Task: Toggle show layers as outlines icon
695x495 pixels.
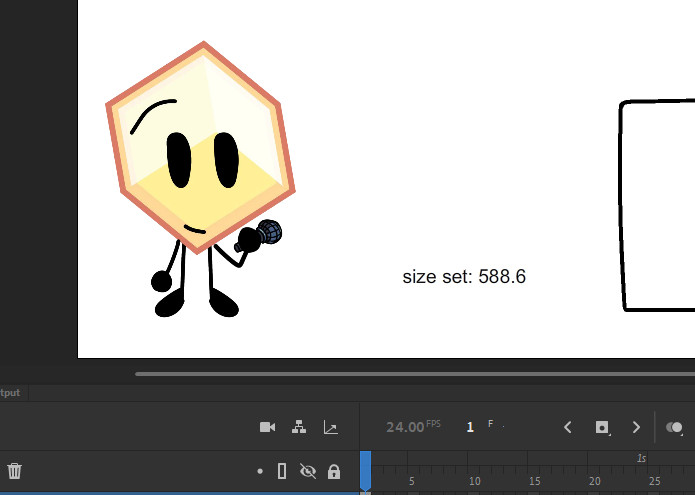Action: (282, 471)
